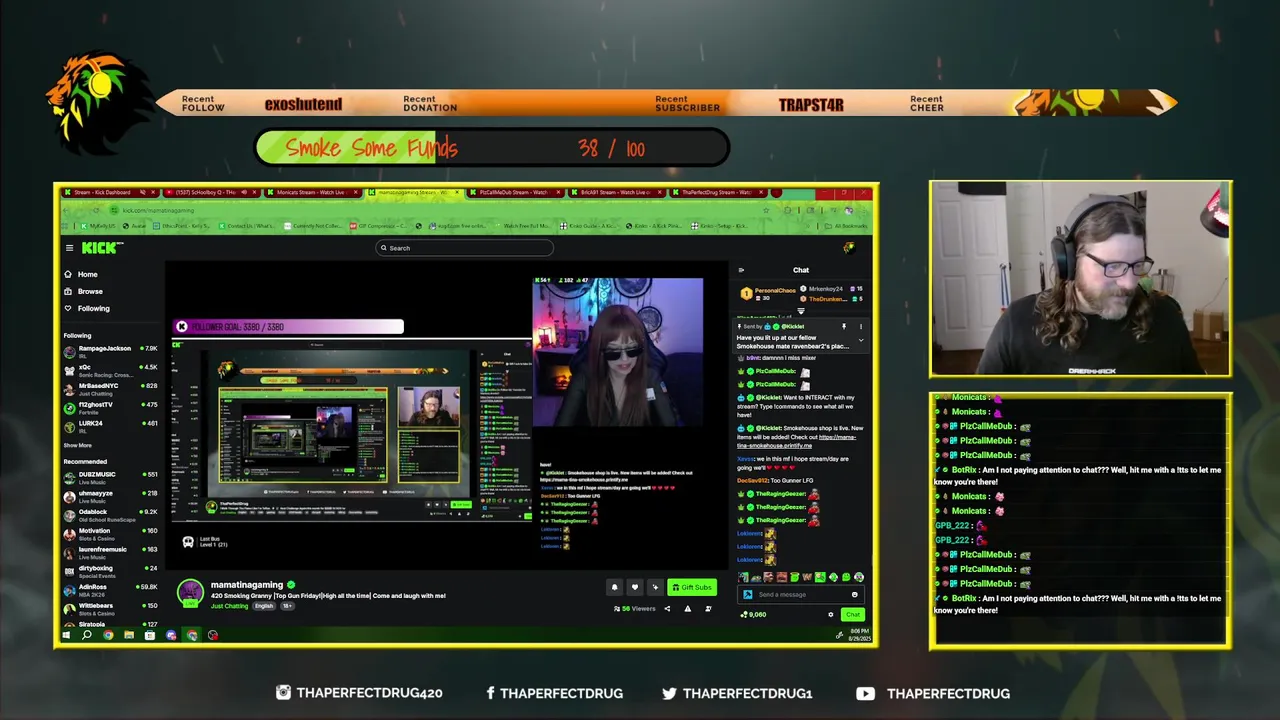
Task: Open the Home page in sidebar
Action: click(x=81, y=274)
